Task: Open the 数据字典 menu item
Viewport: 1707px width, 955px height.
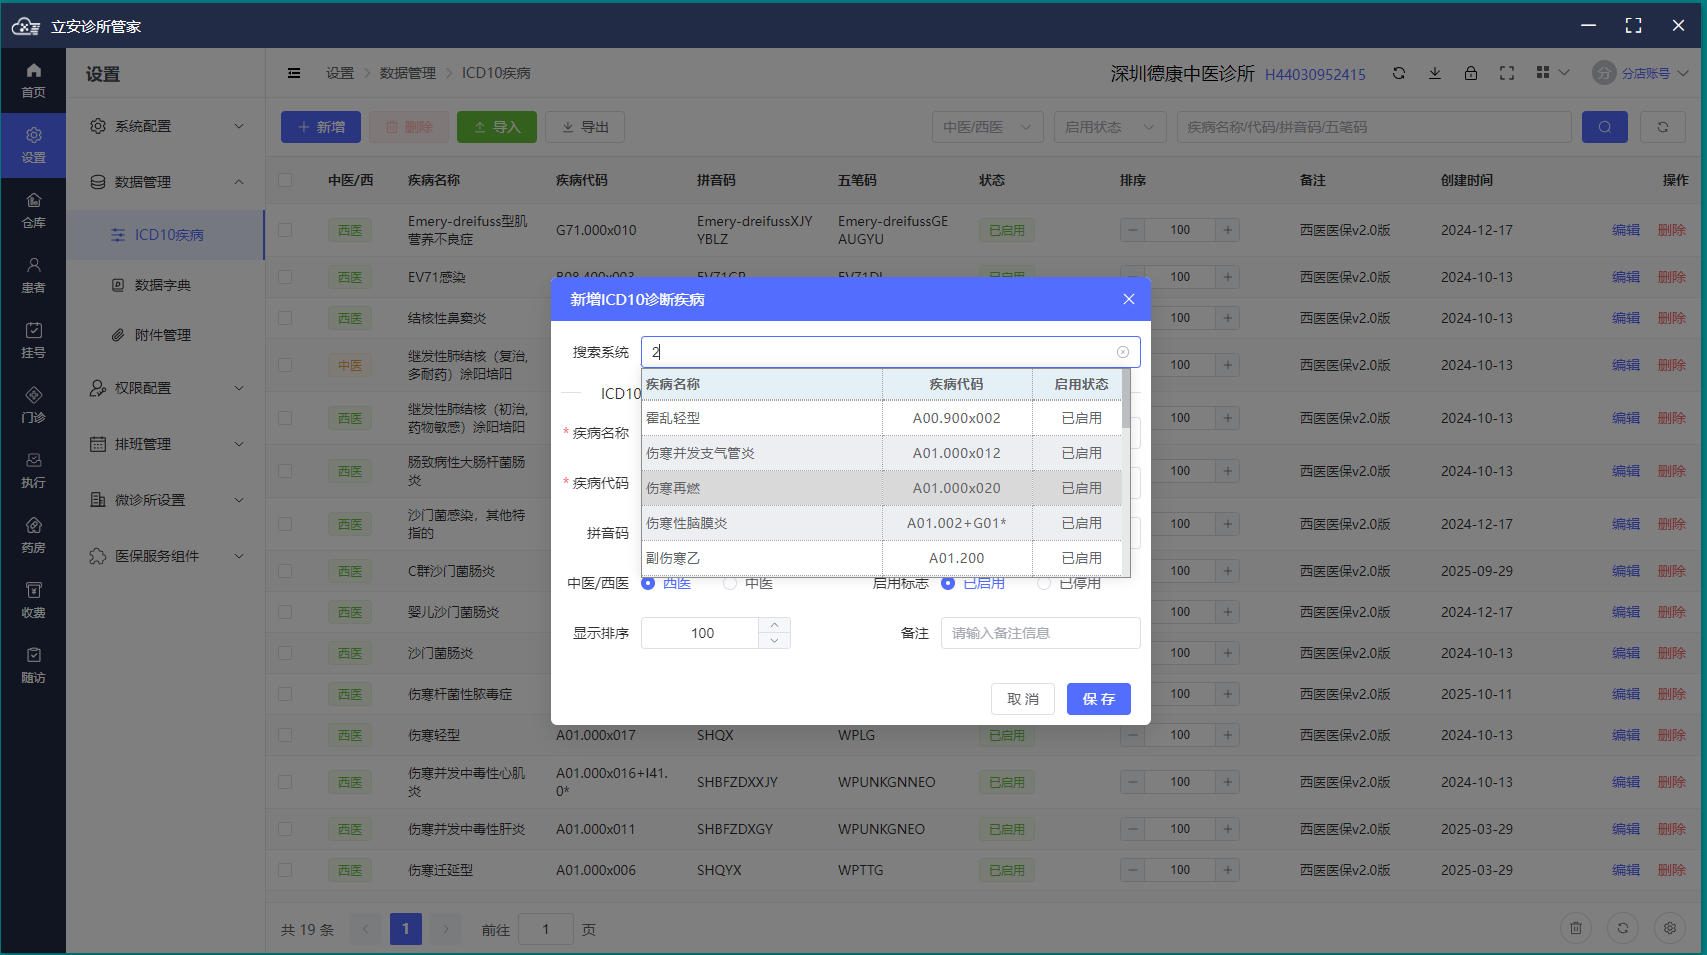Action: (166, 285)
